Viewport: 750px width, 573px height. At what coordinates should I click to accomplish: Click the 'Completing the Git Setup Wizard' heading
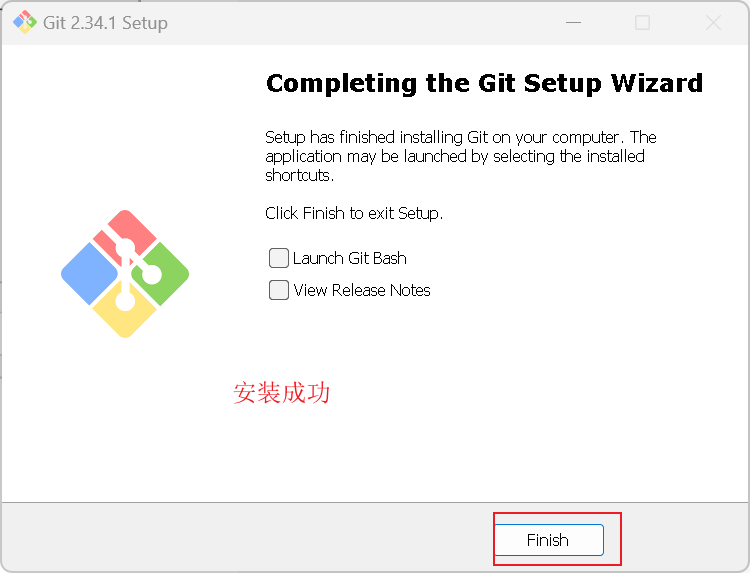485,84
